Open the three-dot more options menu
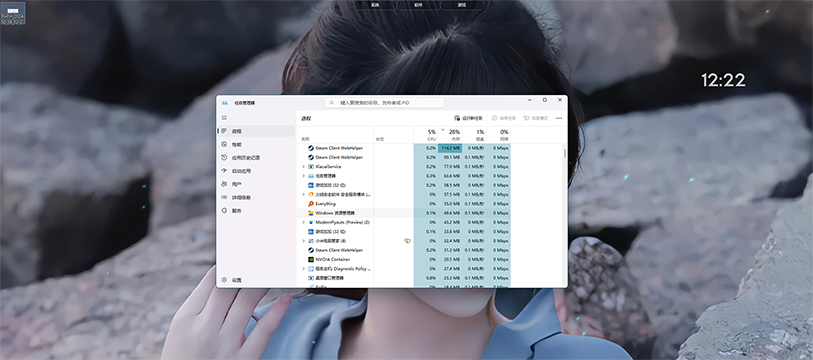Image resolution: width=813 pixels, height=360 pixels. point(559,118)
